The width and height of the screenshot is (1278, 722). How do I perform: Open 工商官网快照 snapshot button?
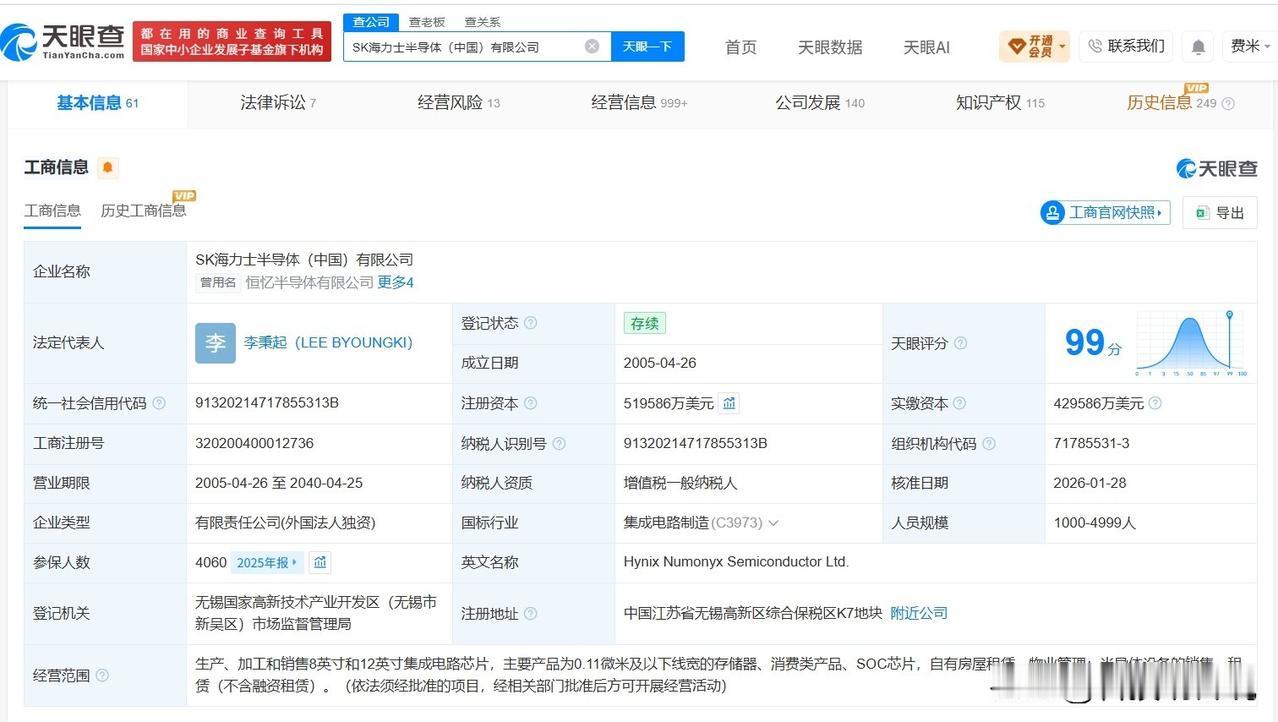click(1105, 212)
